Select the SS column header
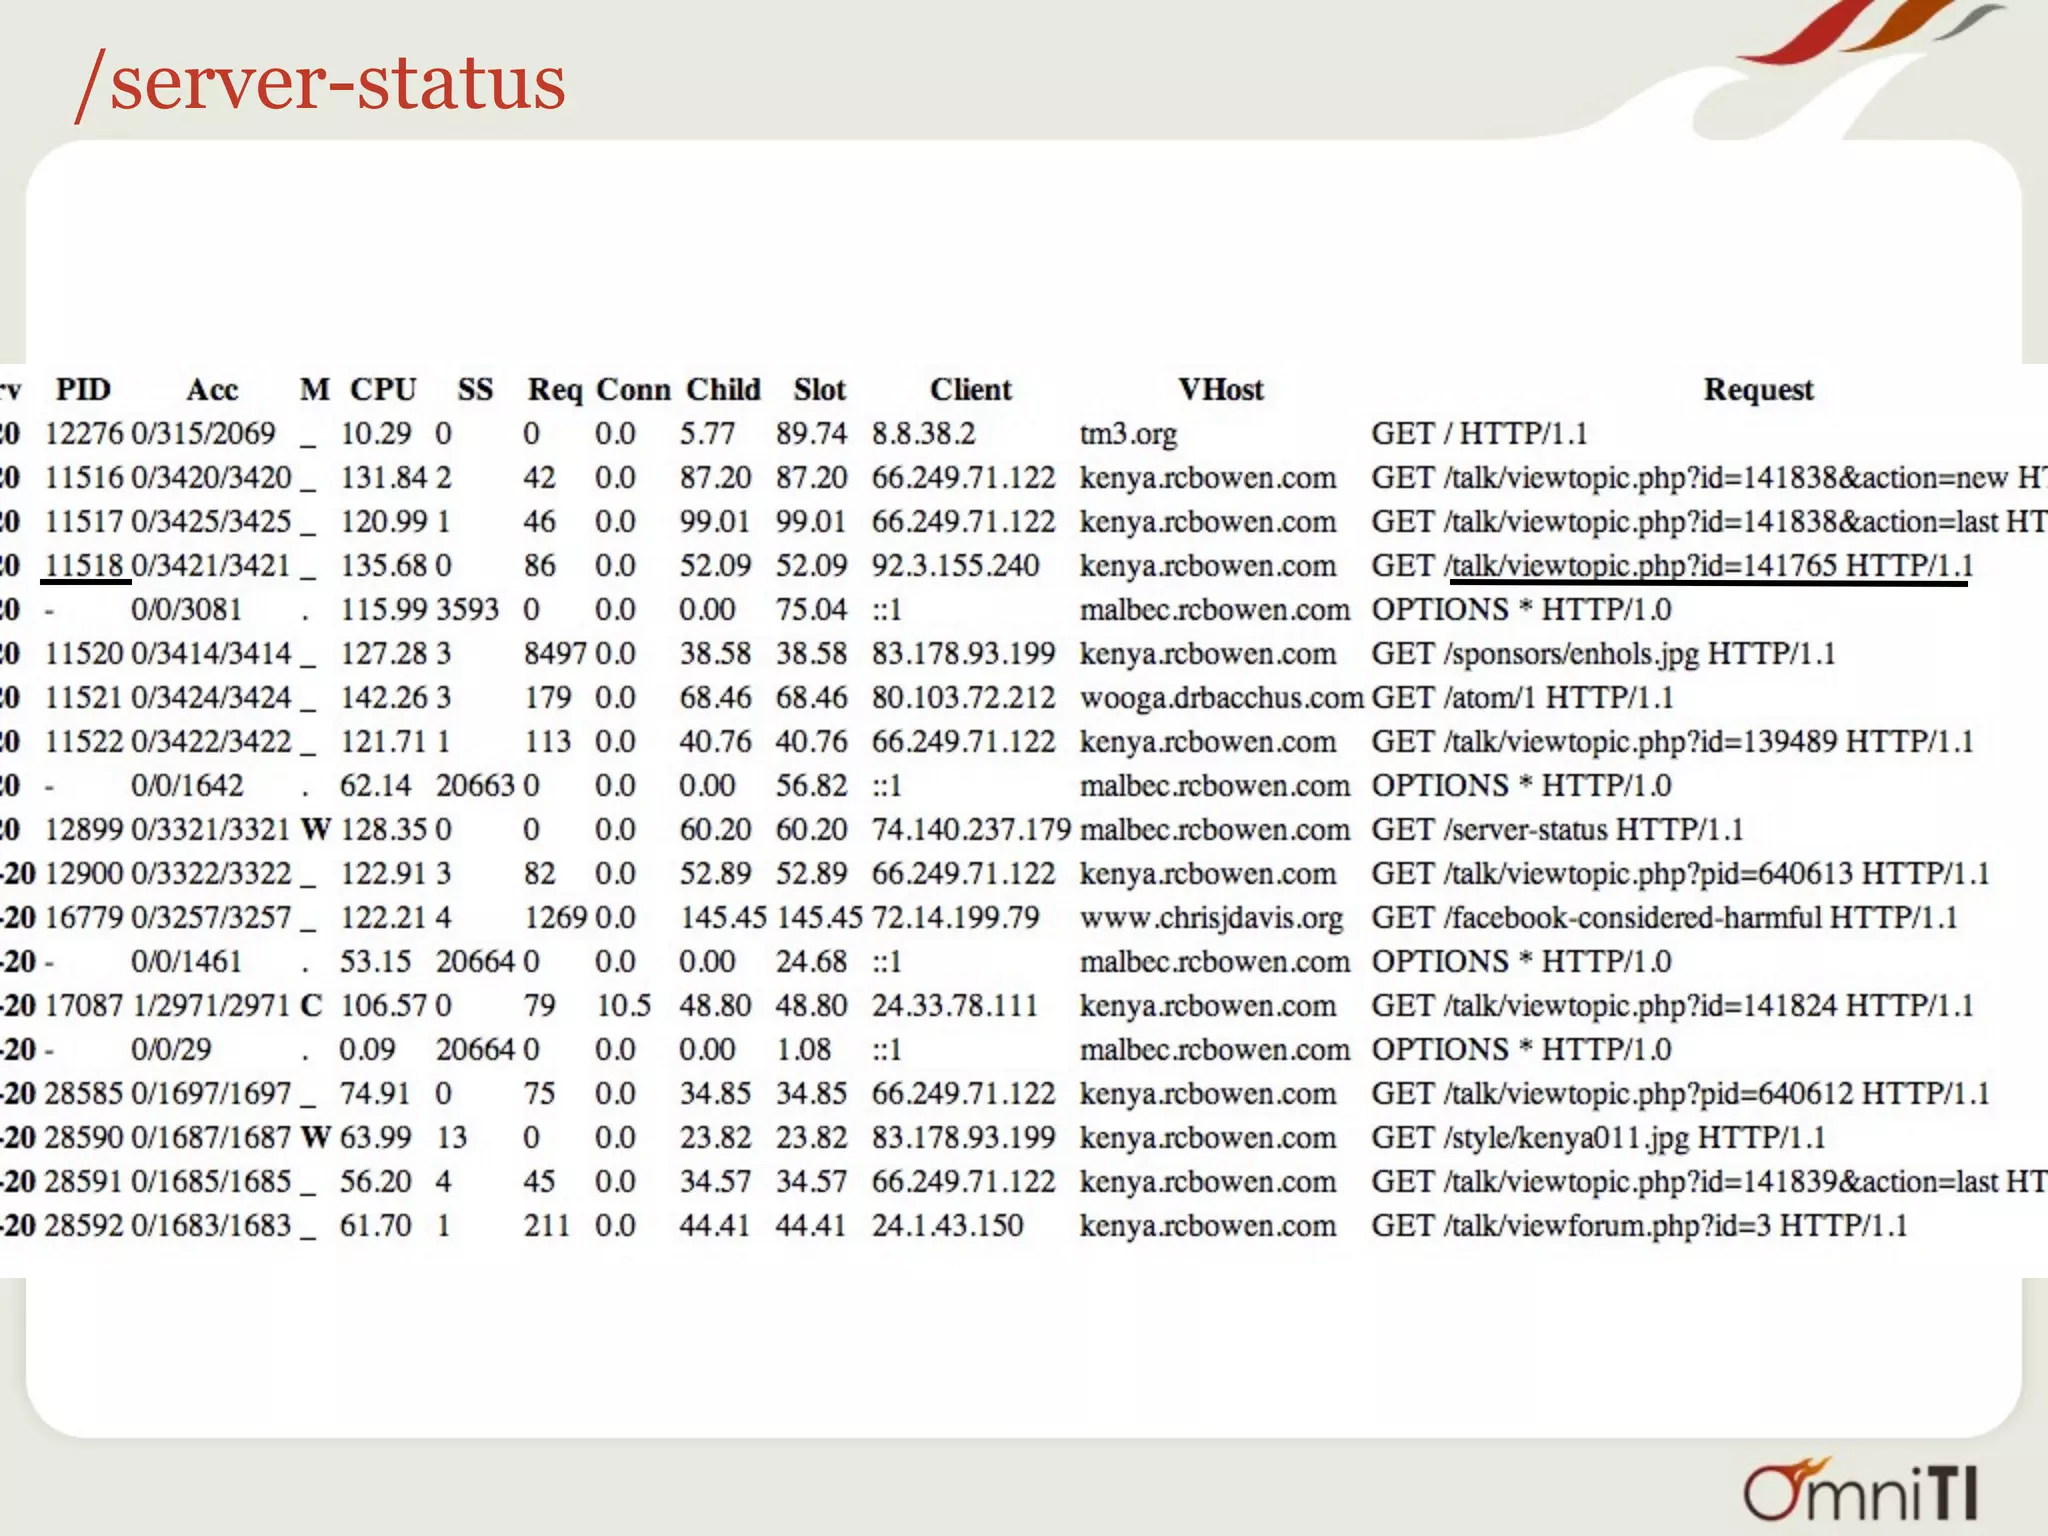 476,389
